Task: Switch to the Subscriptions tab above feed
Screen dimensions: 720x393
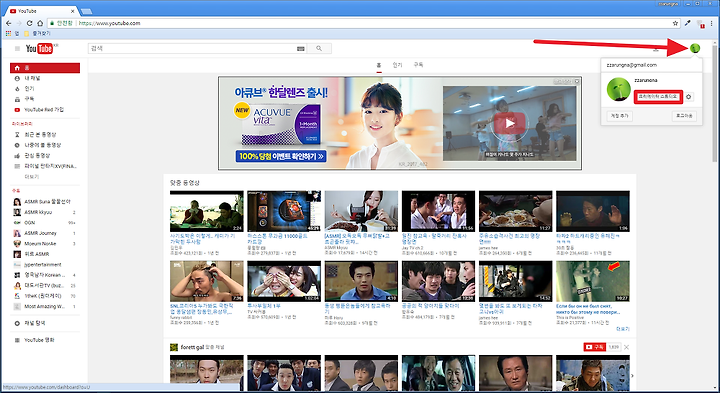Action: point(418,65)
